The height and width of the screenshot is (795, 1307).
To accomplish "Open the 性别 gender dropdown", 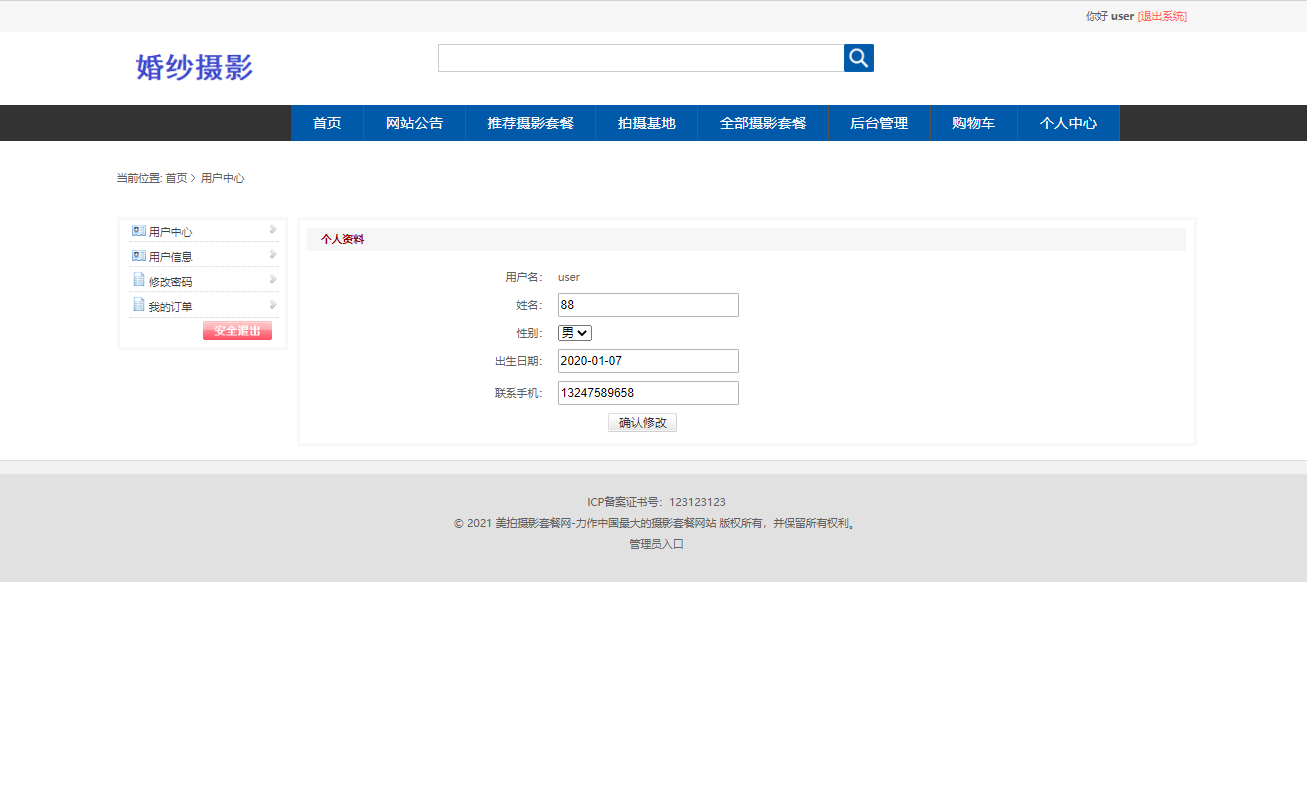I will (575, 333).
